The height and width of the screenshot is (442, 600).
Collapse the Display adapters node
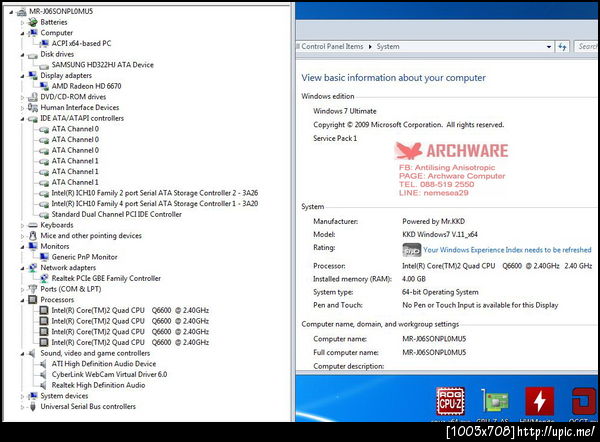pos(22,76)
